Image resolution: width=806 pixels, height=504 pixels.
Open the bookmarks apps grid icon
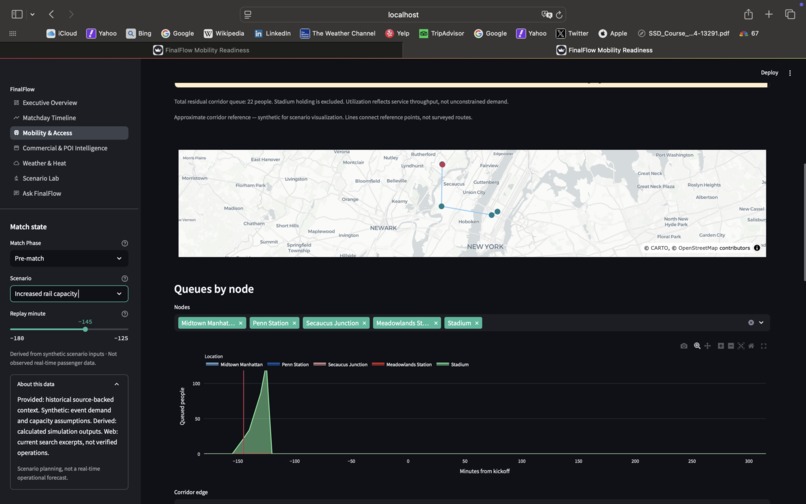[13, 33]
